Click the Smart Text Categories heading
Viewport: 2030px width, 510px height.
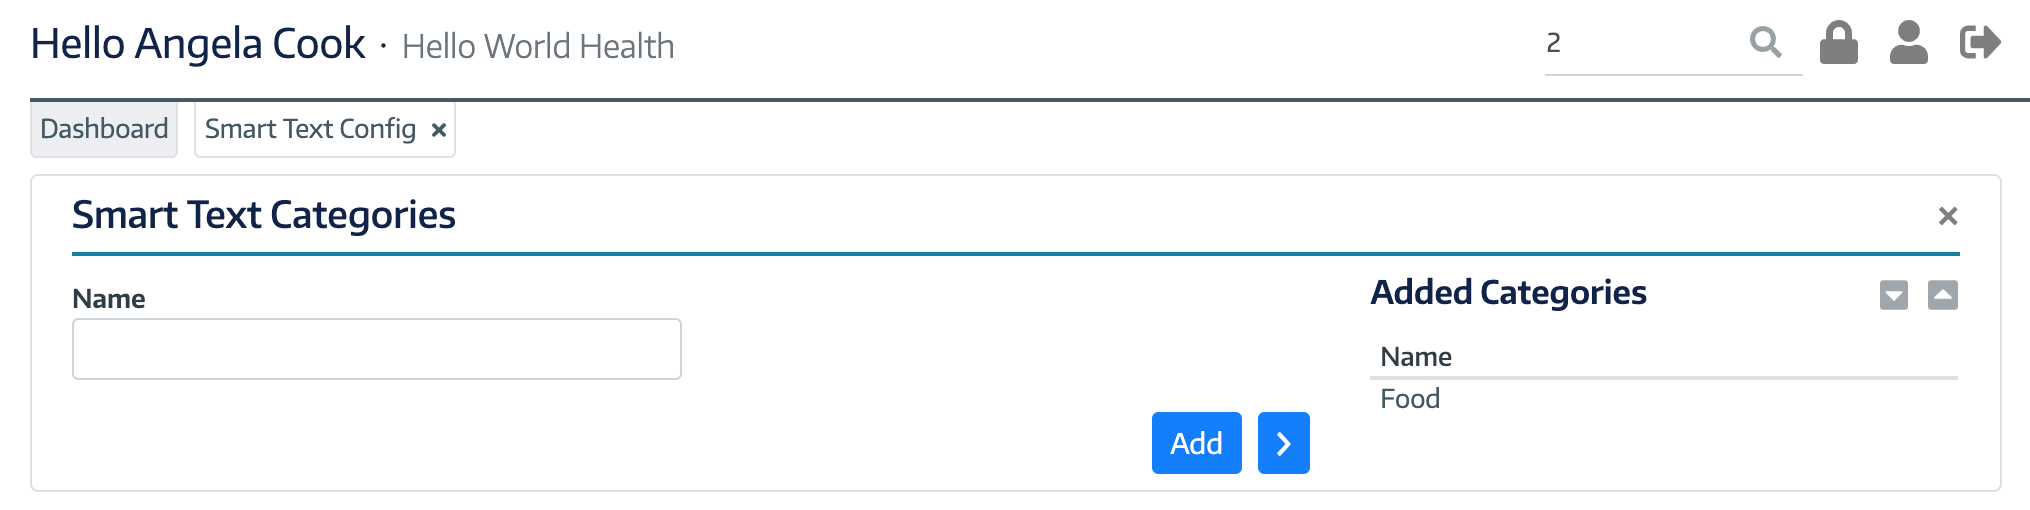coord(264,215)
